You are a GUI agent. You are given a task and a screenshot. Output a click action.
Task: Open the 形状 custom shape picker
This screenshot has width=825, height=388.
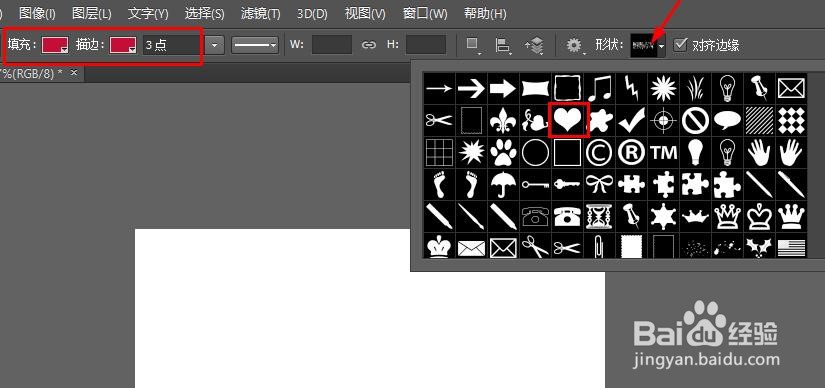click(x=648, y=46)
